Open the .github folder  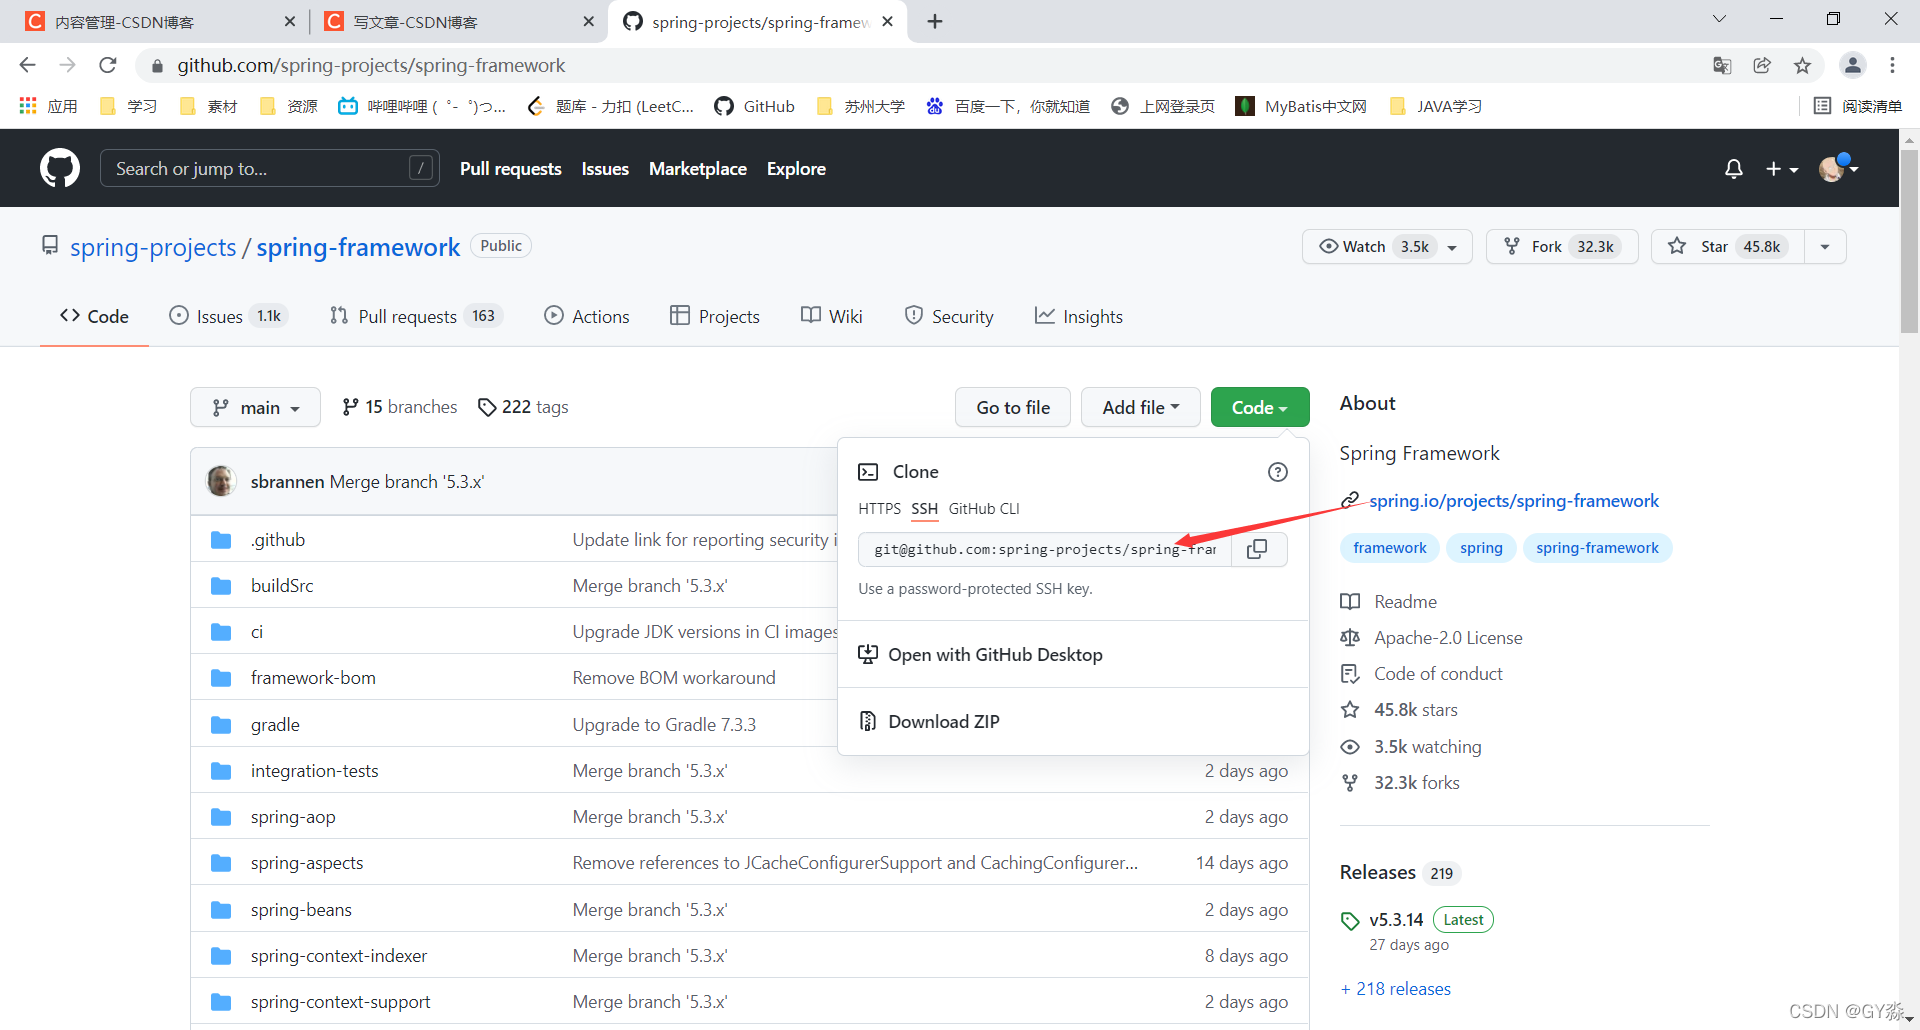click(278, 540)
